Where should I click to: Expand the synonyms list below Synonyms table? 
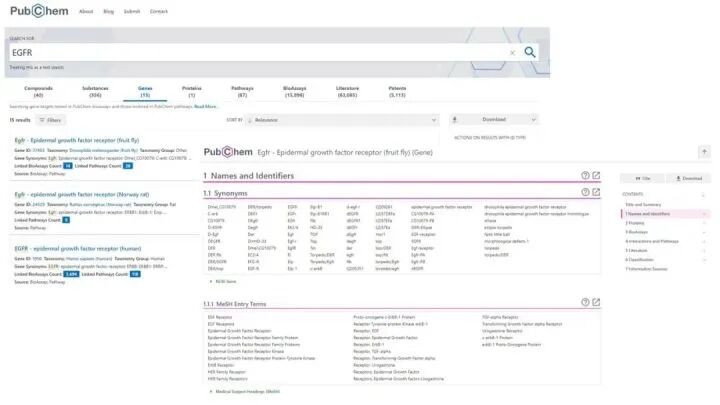[x=223, y=281]
